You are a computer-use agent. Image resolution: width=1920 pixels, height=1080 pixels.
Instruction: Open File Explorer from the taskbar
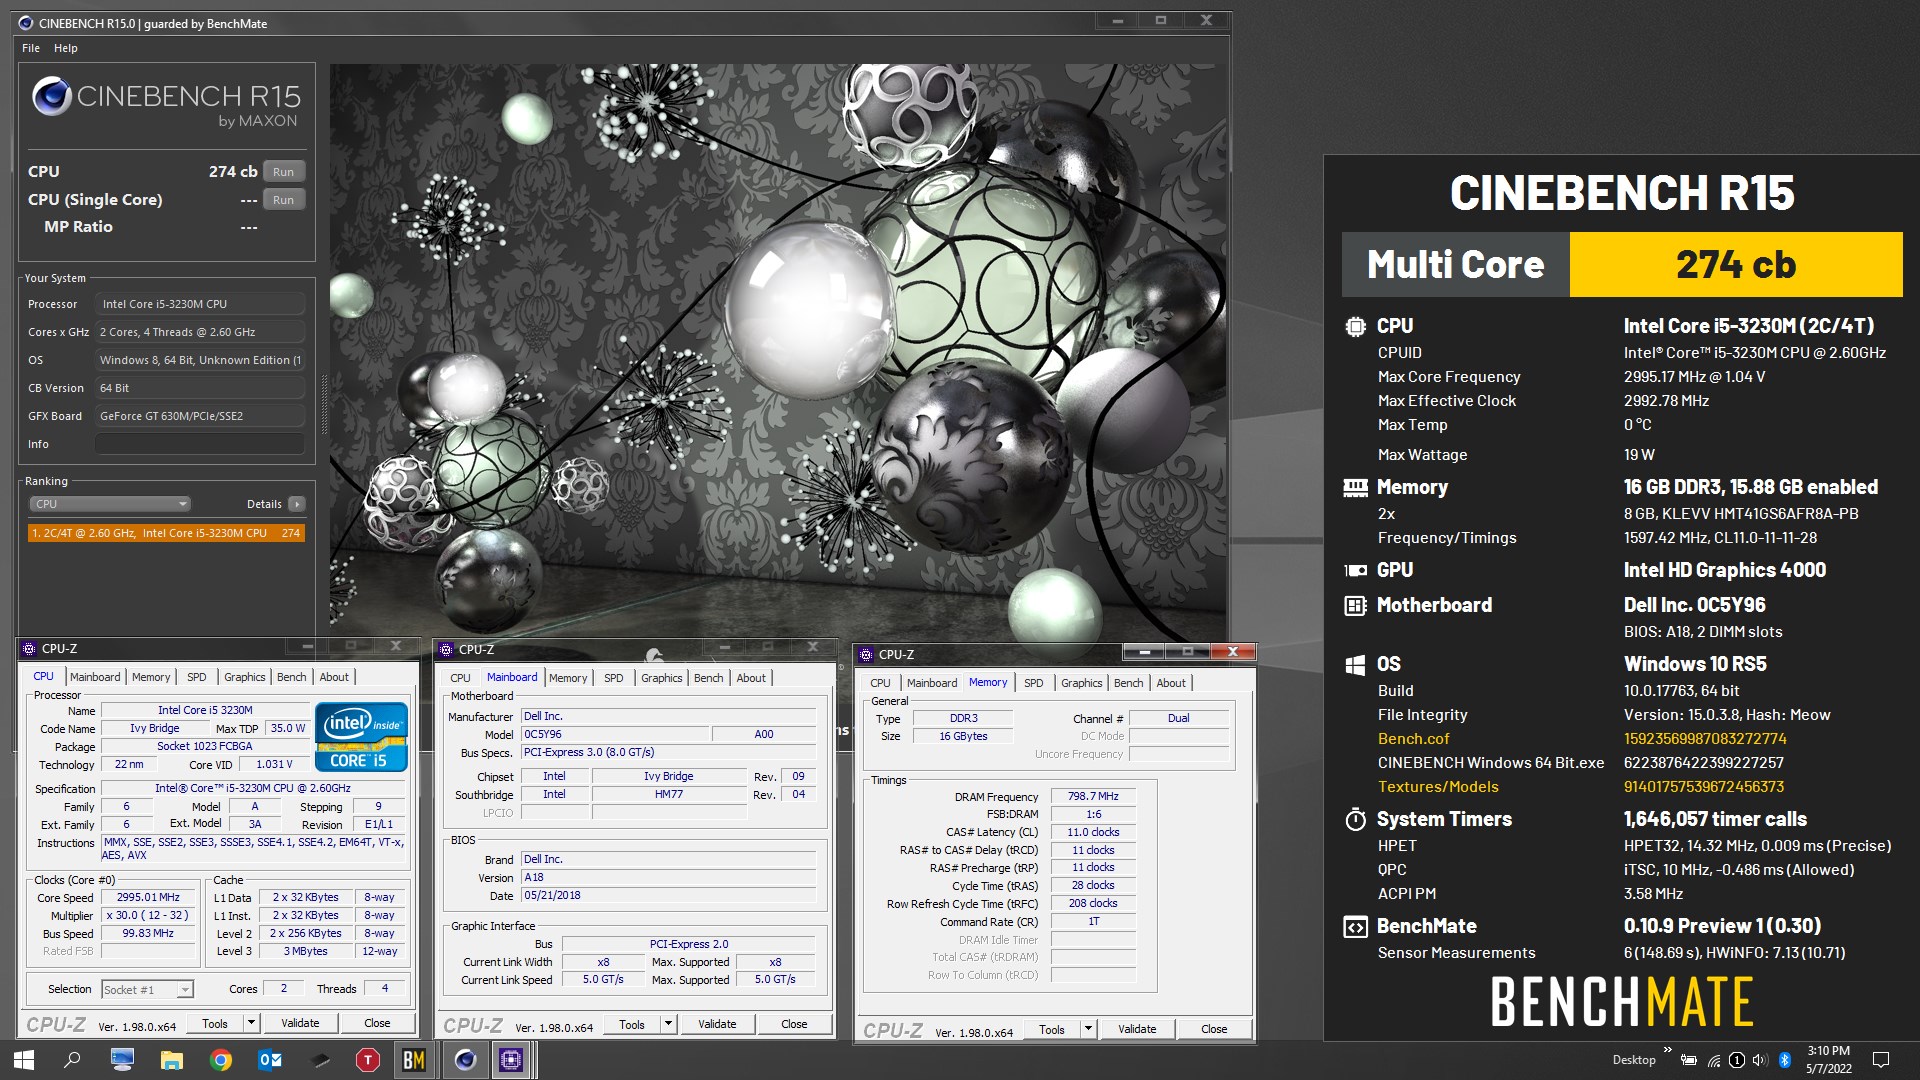[x=172, y=1060]
